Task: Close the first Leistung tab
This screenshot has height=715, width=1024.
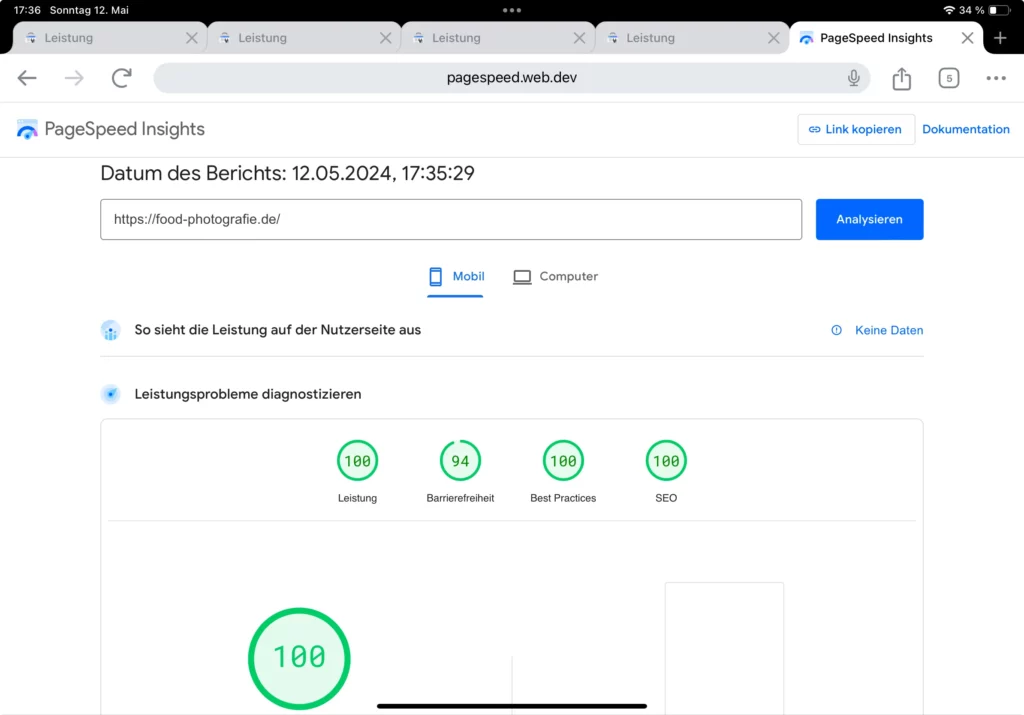Action: coord(191,38)
